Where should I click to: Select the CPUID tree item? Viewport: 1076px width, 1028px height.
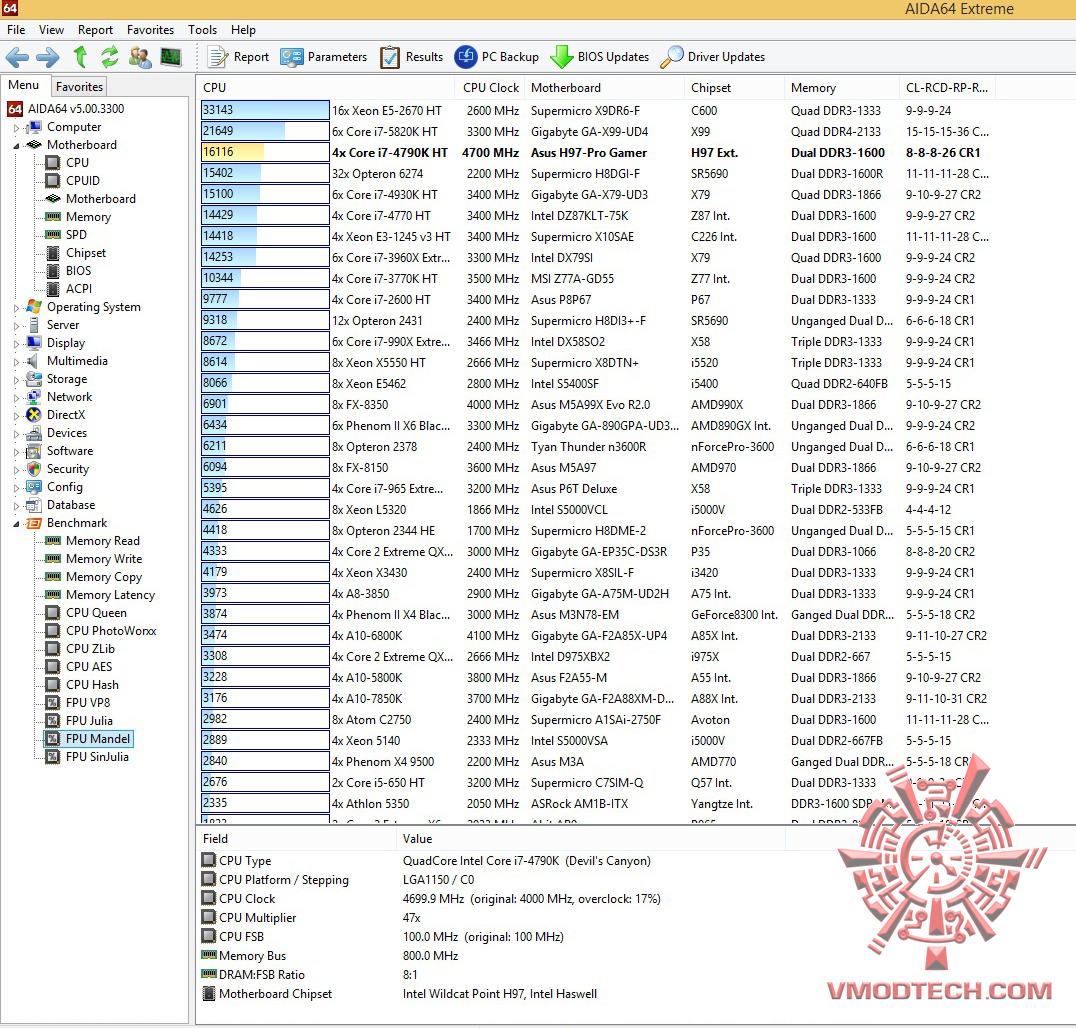(72, 180)
